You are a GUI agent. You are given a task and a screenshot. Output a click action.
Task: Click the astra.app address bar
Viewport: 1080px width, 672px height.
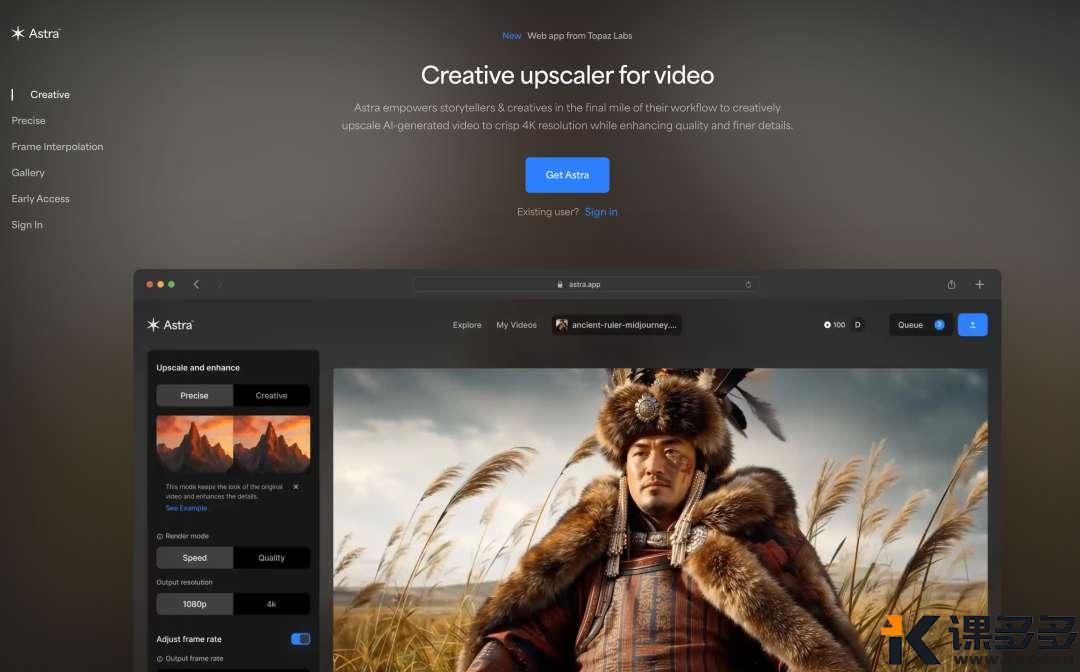(x=585, y=284)
